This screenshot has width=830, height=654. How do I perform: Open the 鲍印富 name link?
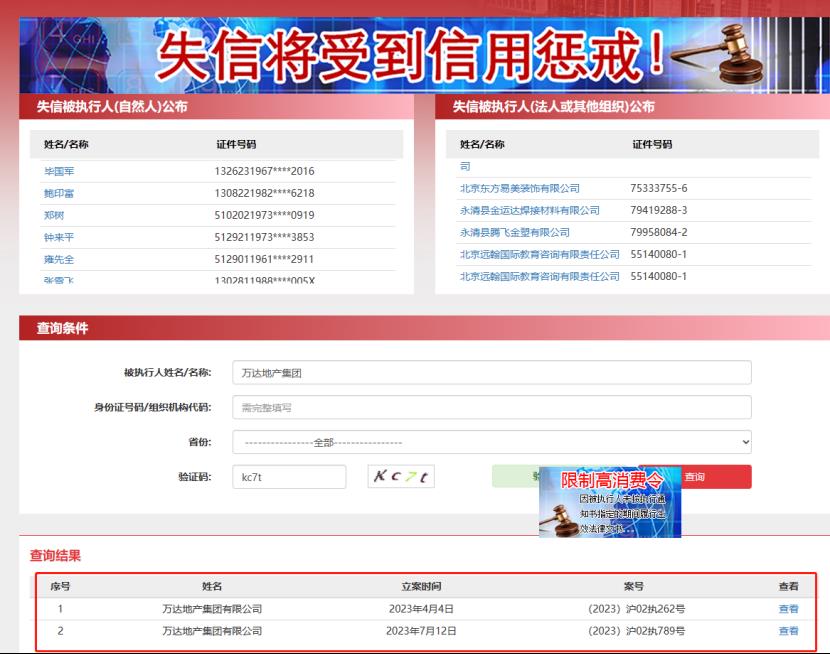click(59, 194)
